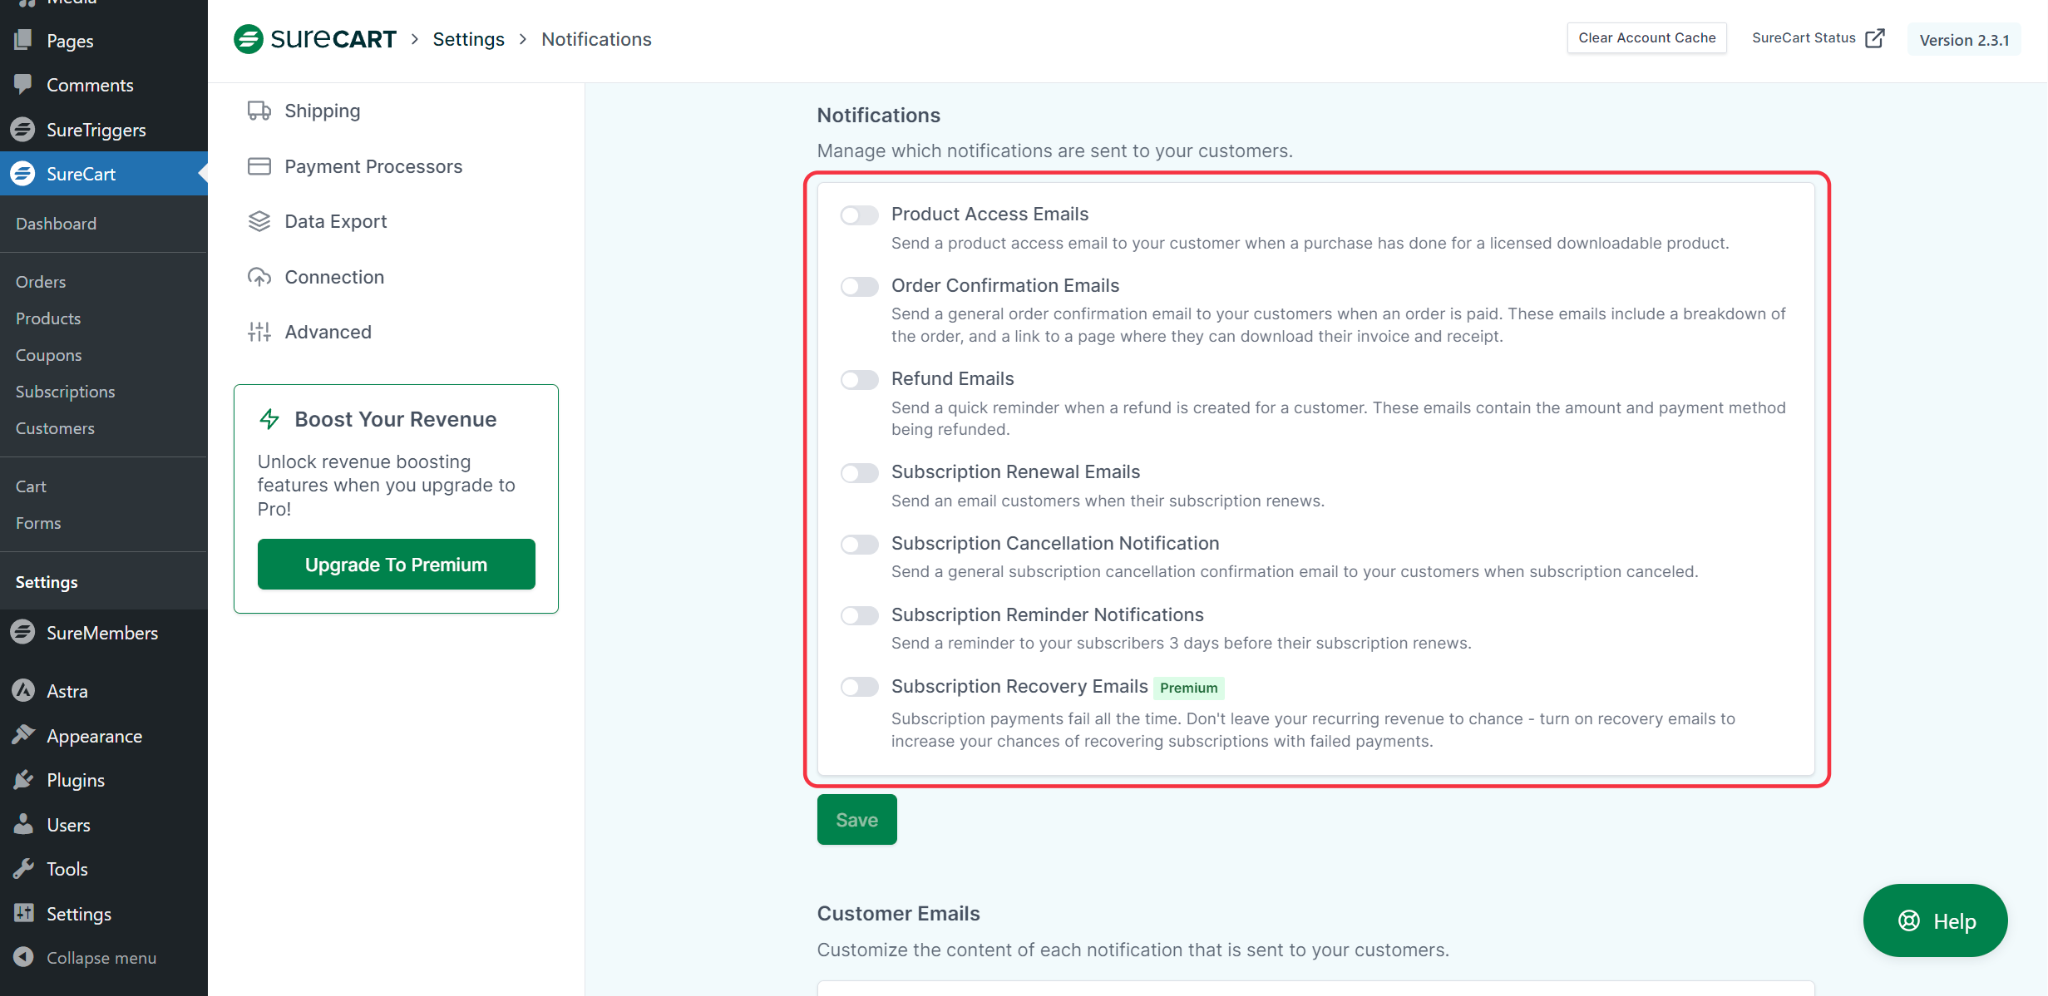Click the Comments bubble icon
This screenshot has height=996, width=2048.
pyautogui.click(x=23, y=85)
